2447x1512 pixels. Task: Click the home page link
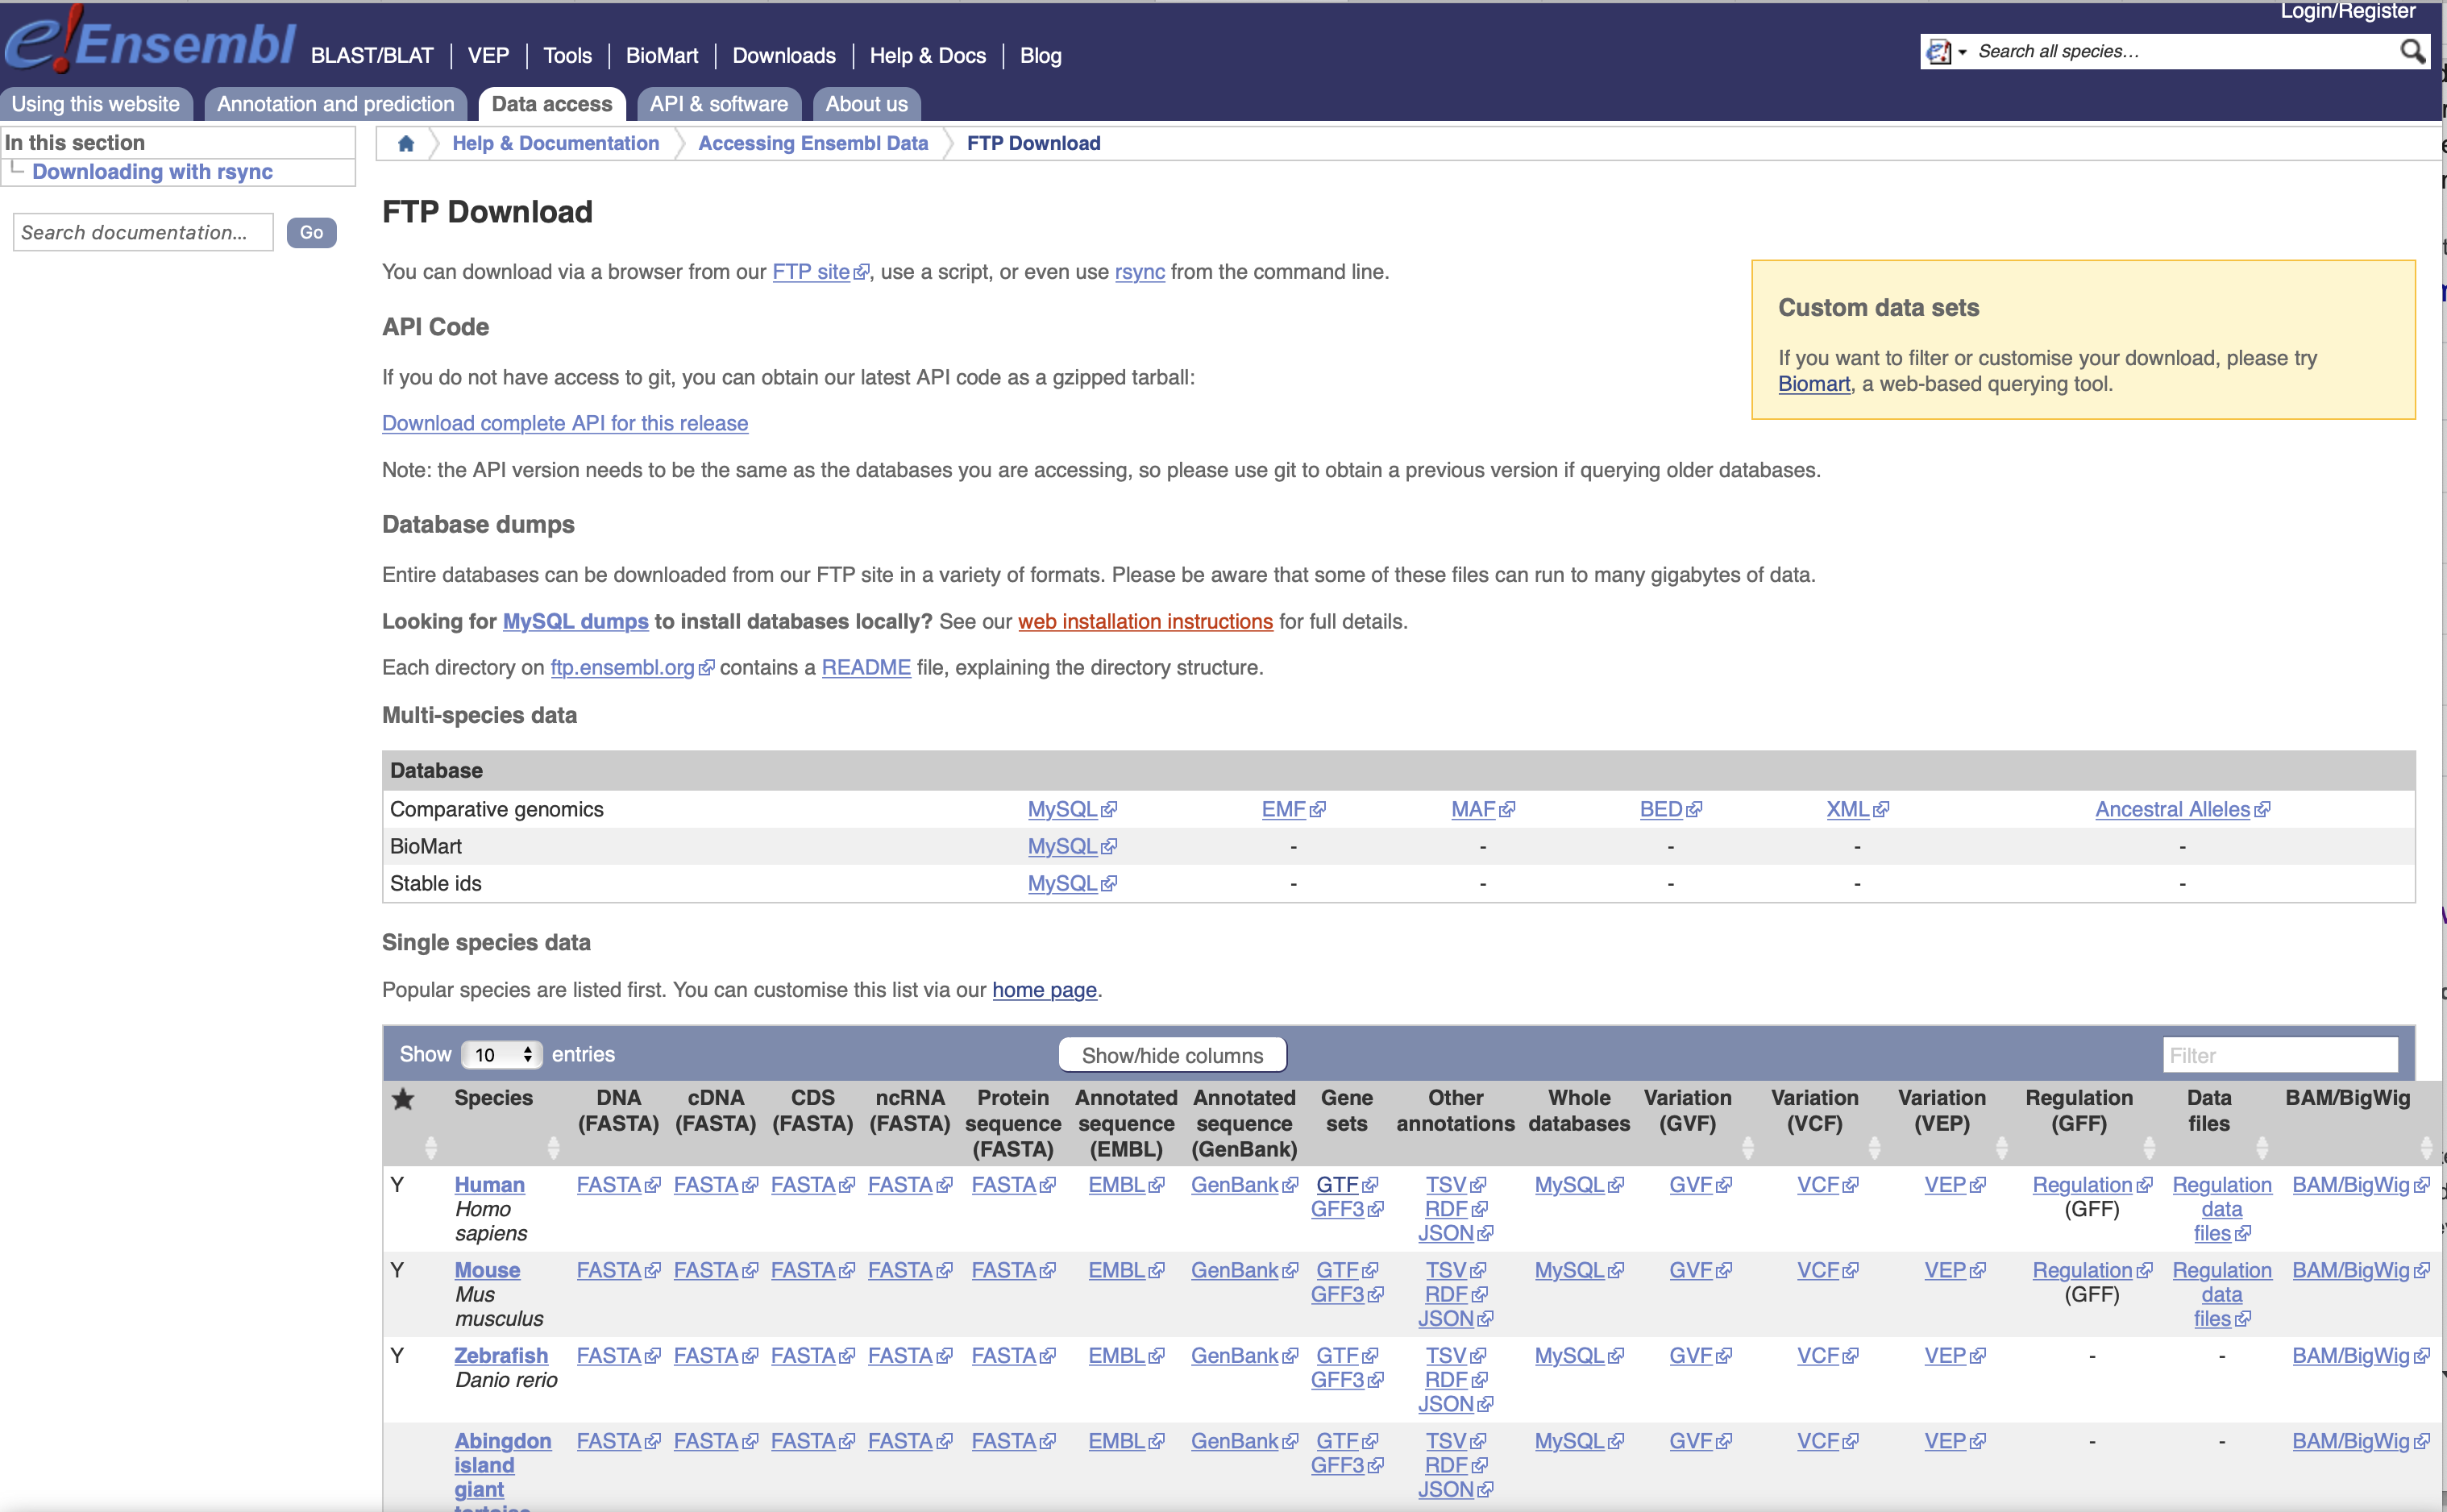[x=1044, y=990]
